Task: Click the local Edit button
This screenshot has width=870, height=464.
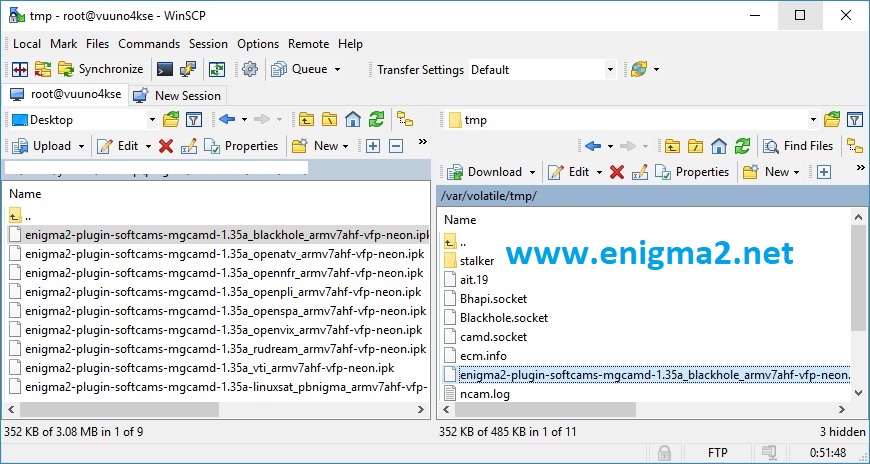Action: click(x=118, y=146)
